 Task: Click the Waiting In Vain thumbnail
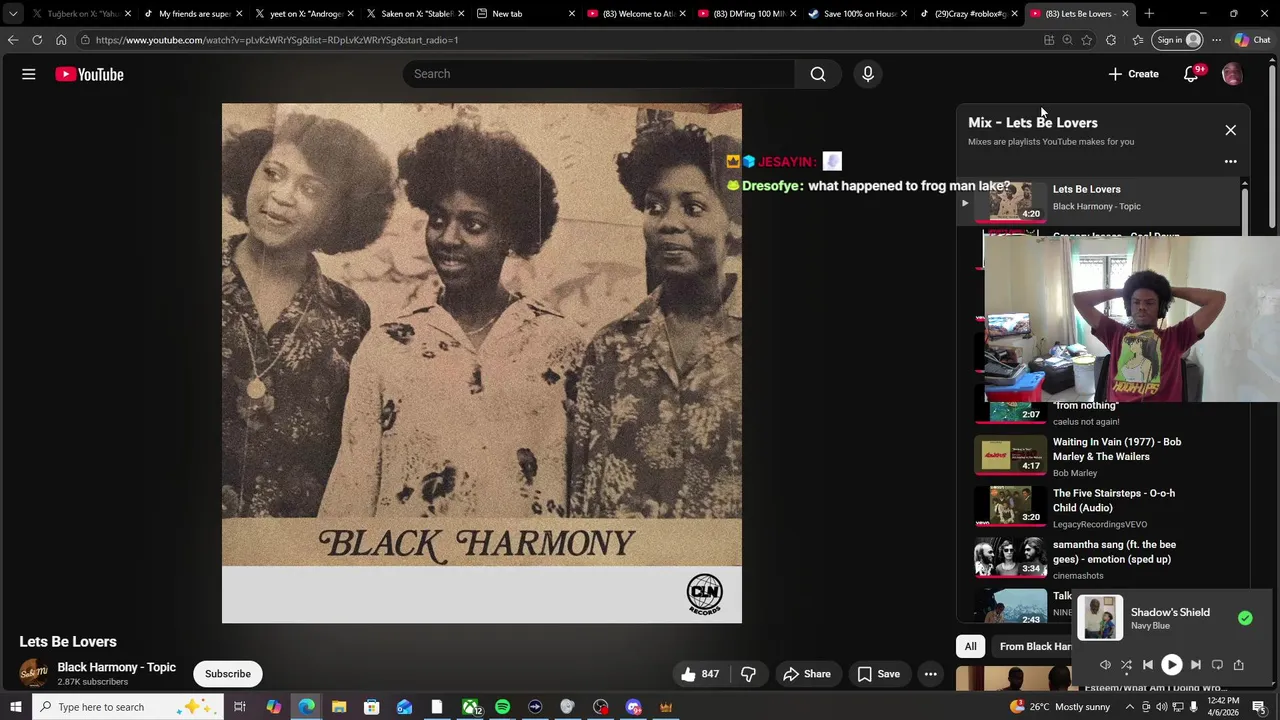point(1010,456)
